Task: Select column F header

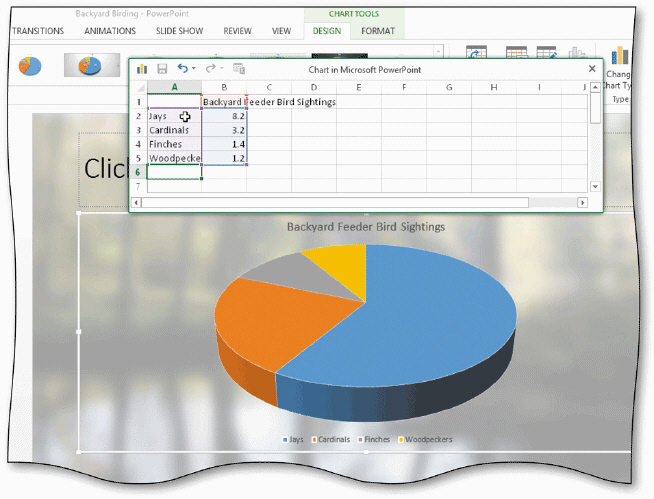Action: coord(404,87)
